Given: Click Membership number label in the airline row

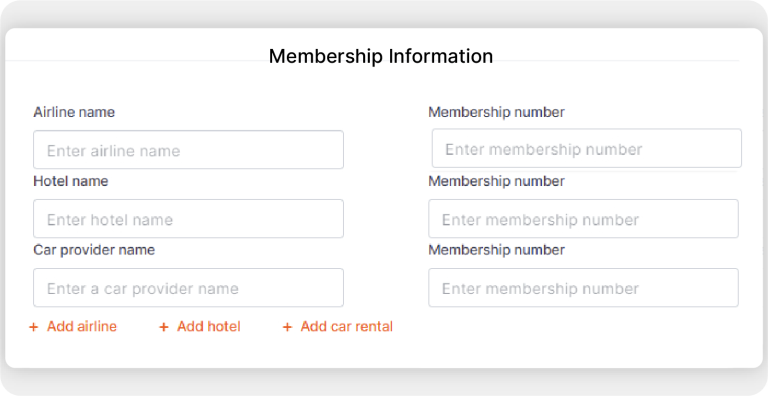Looking at the screenshot, I should tap(497, 112).
